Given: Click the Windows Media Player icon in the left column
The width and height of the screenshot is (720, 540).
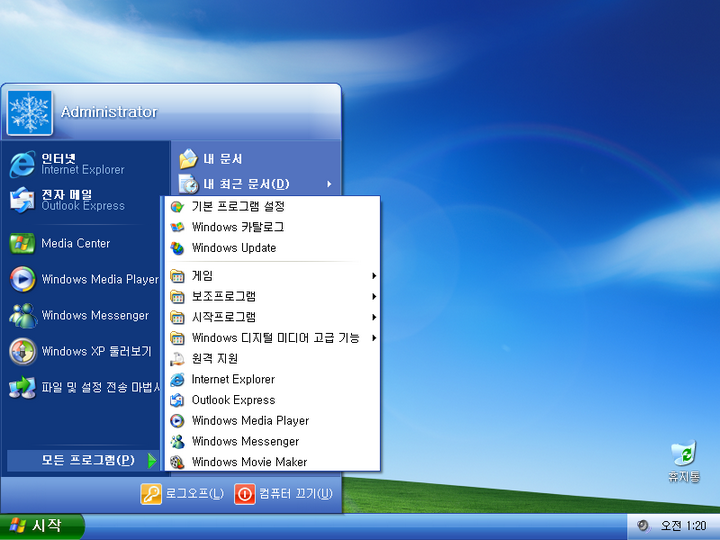Looking at the screenshot, I should point(22,279).
